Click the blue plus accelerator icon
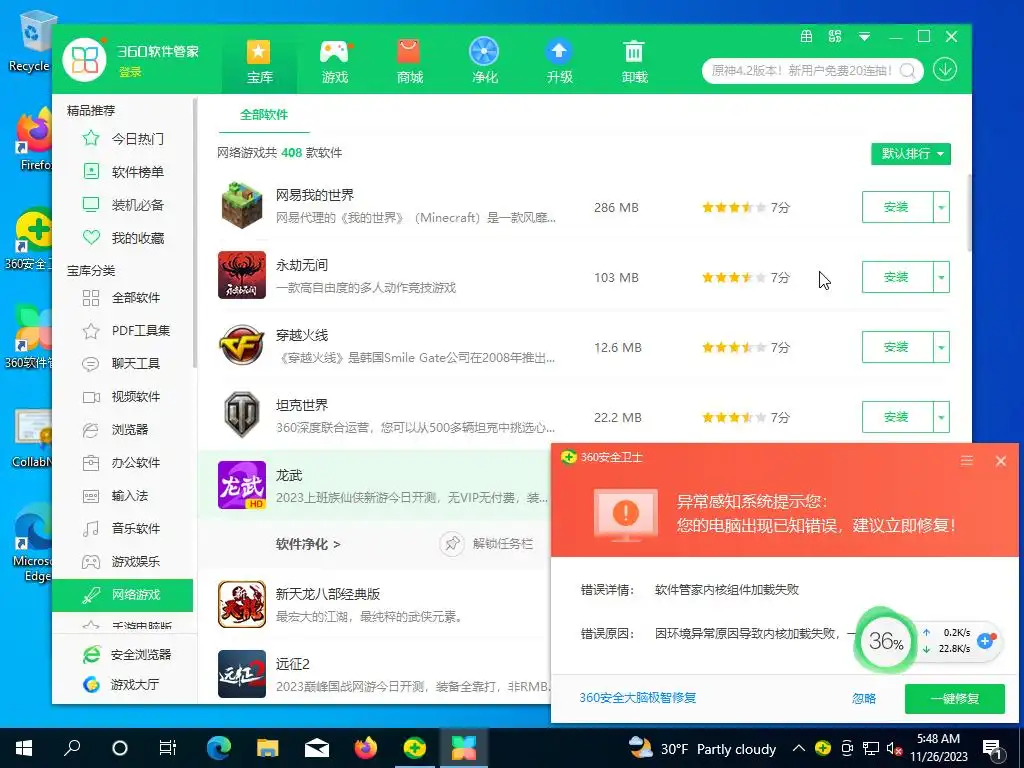This screenshot has width=1024, height=768. pyautogui.click(x=985, y=641)
